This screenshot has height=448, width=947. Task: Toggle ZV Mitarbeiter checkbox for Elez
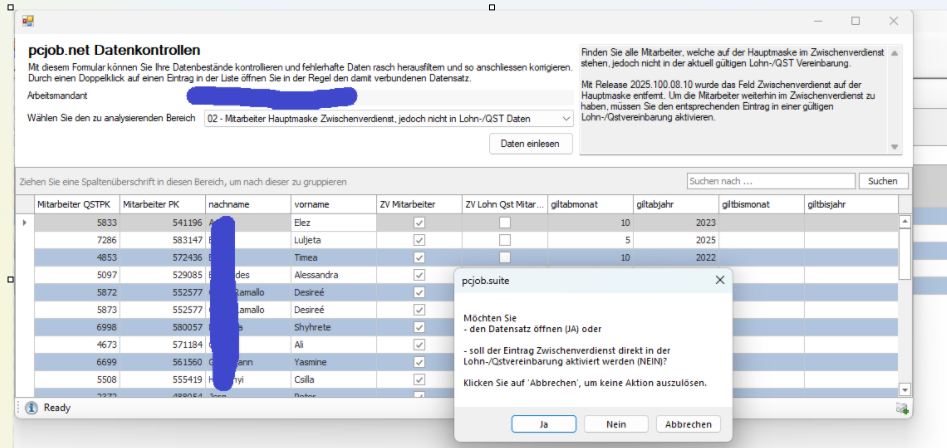pyautogui.click(x=419, y=223)
